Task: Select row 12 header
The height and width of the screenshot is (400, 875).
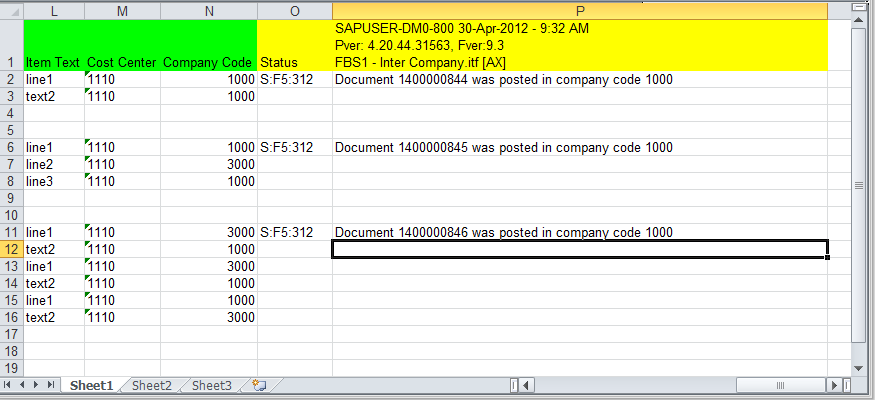Action: click(x=11, y=249)
